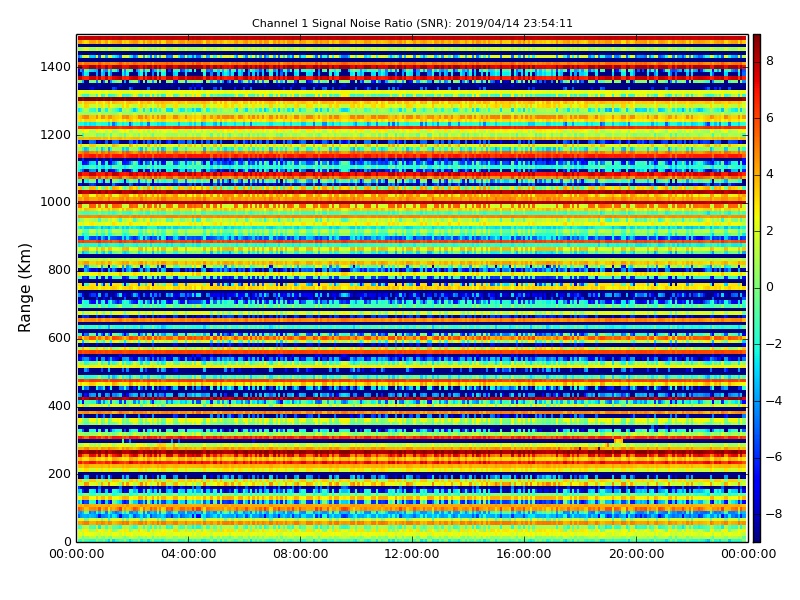Click the colorbar label −2
The width and height of the screenshot is (800, 600).
pos(774,344)
